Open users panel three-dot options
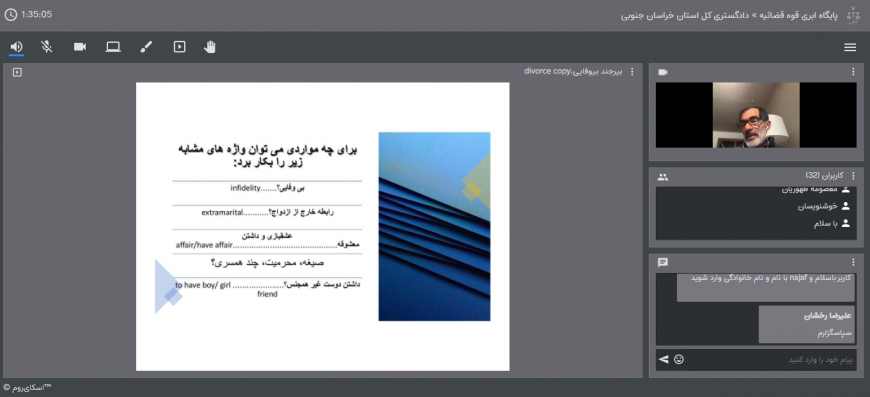870x397 pixels. 853,176
